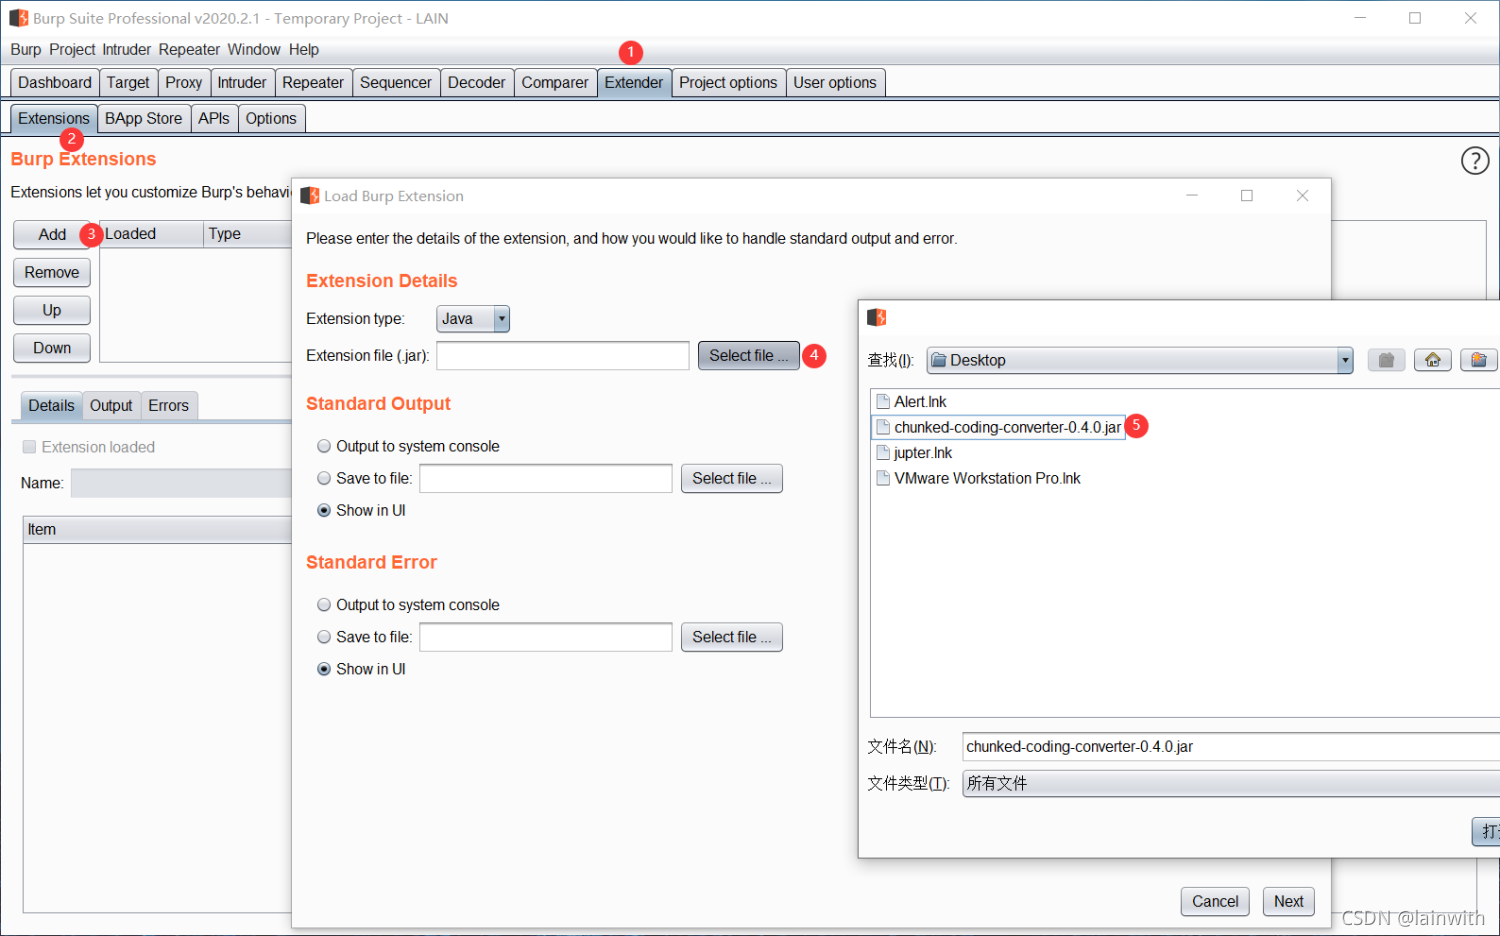Open the Burp help question-mark icon

(x=1475, y=160)
